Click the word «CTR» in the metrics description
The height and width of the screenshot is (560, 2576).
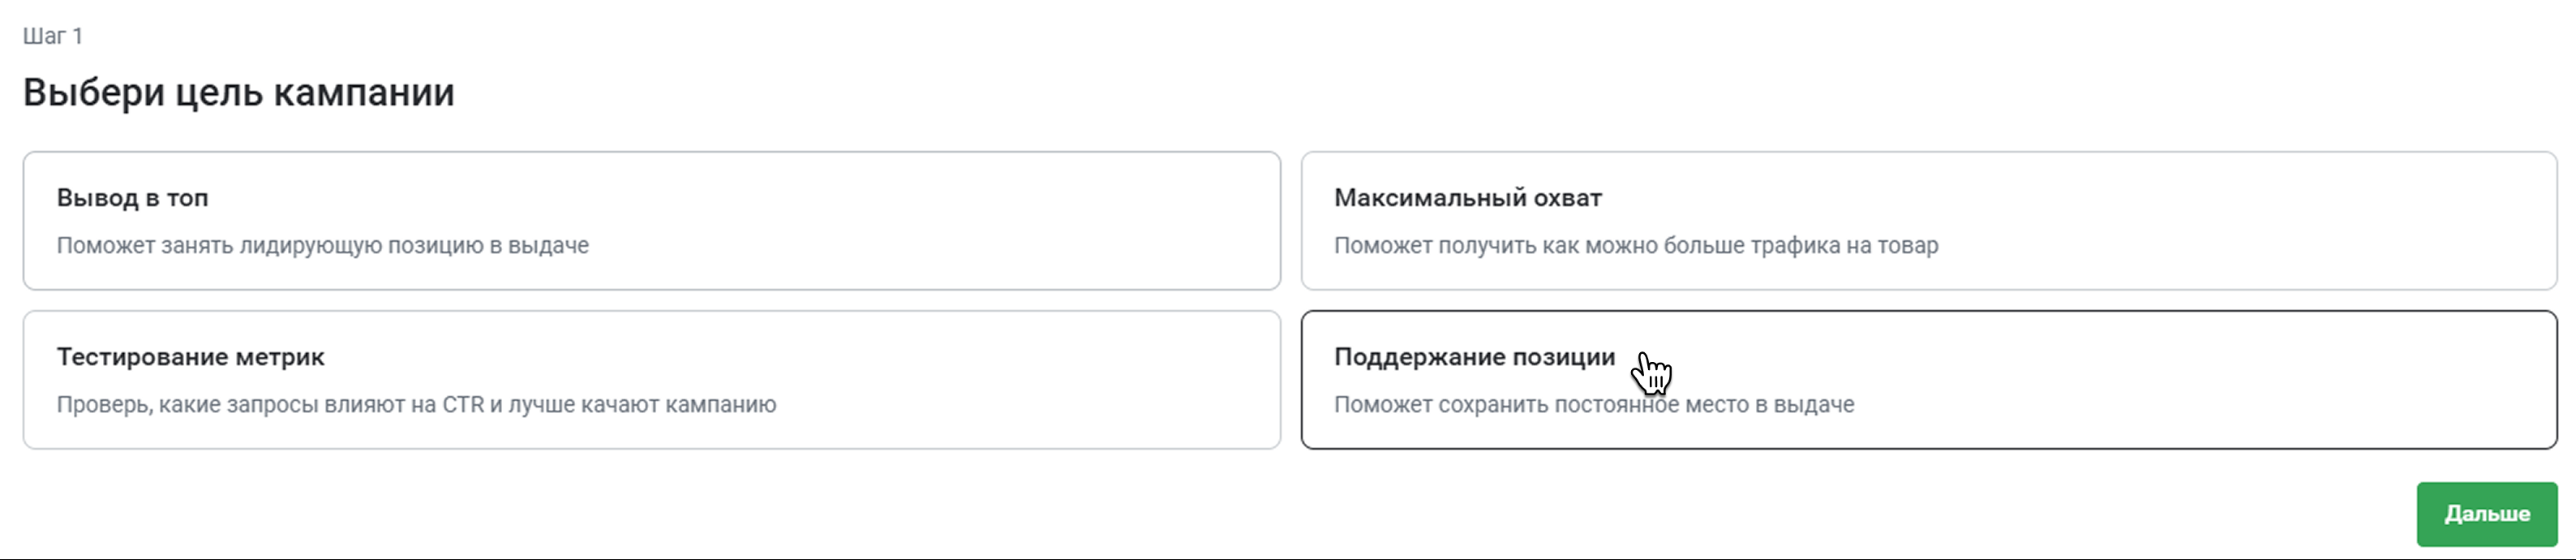pos(463,404)
